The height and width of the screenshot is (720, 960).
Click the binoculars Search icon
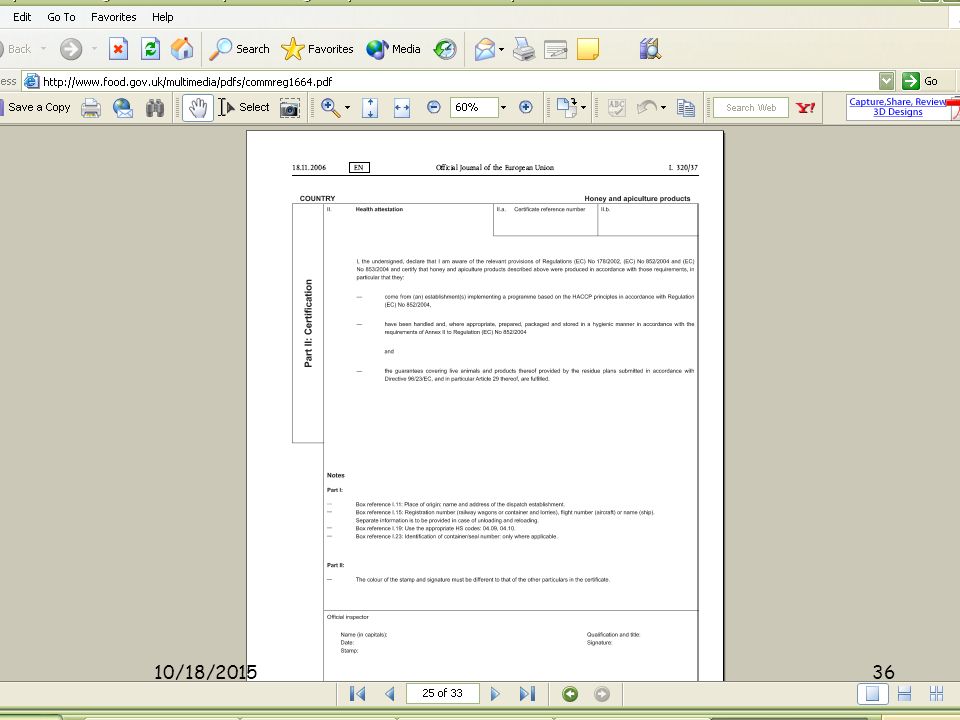coord(155,108)
